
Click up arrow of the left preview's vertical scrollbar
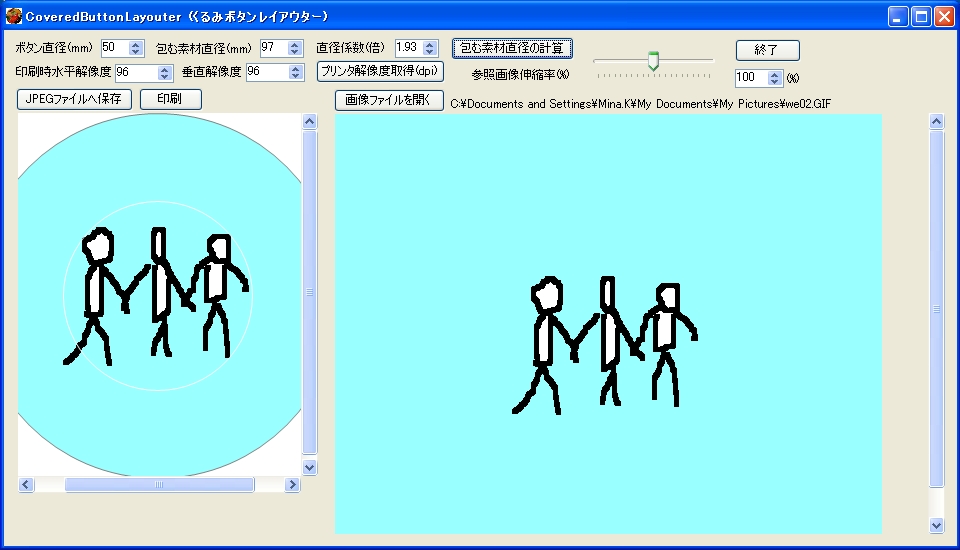click(x=309, y=121)
